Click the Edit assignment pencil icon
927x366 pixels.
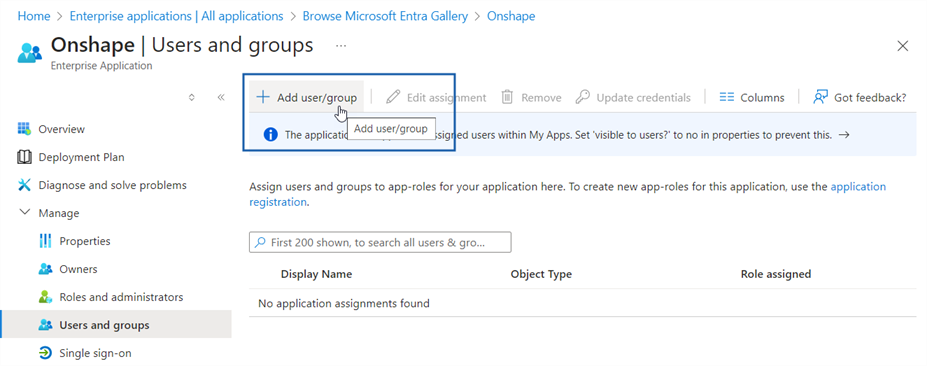tap(393, 97)
